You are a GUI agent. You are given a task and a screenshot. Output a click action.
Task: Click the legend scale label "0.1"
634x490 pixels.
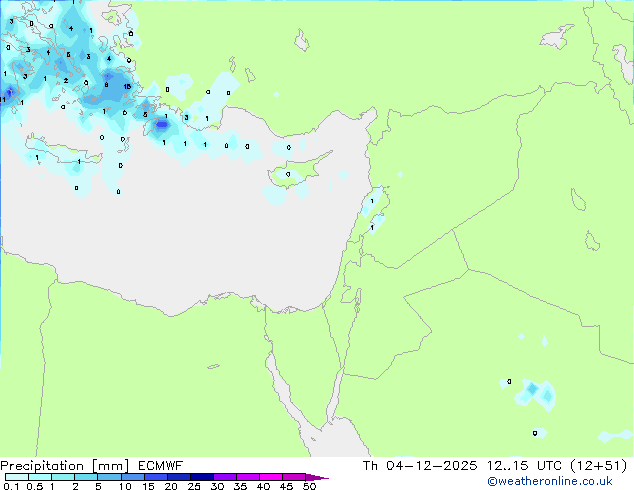11,486
